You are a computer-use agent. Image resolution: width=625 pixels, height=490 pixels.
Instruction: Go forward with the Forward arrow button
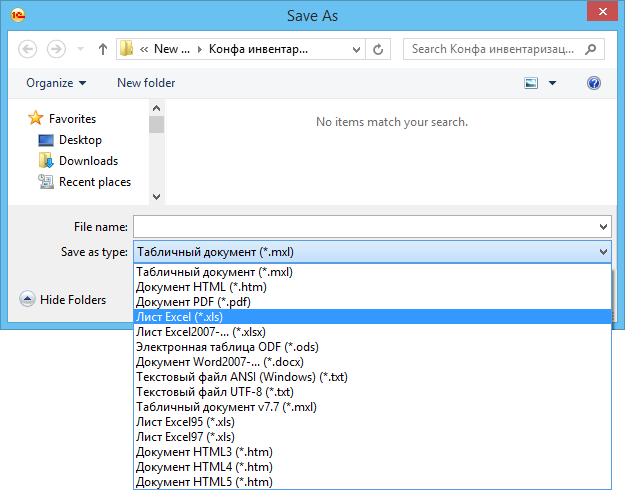coord(56,49)
